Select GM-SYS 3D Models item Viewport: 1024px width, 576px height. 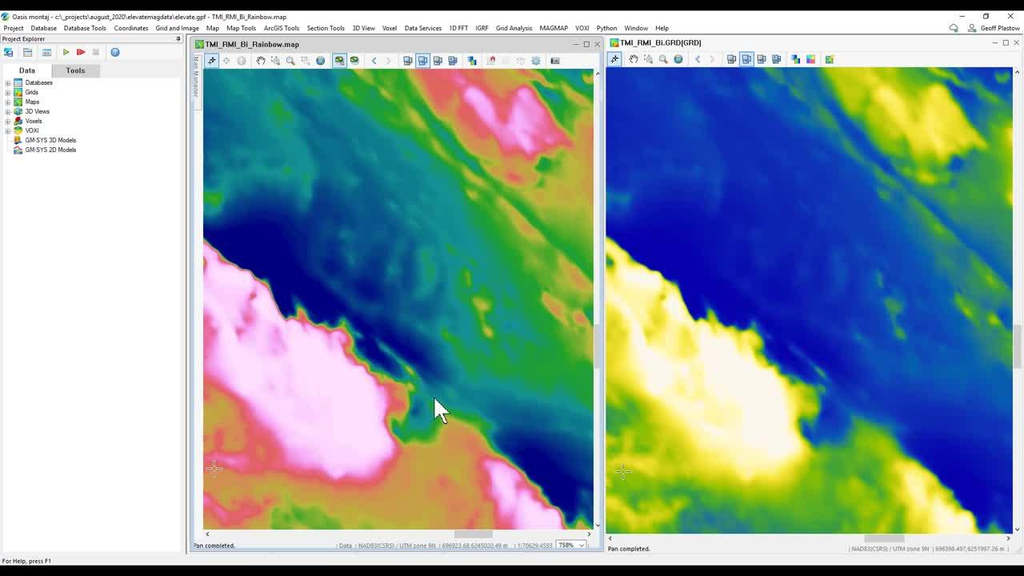coord(50,140)
